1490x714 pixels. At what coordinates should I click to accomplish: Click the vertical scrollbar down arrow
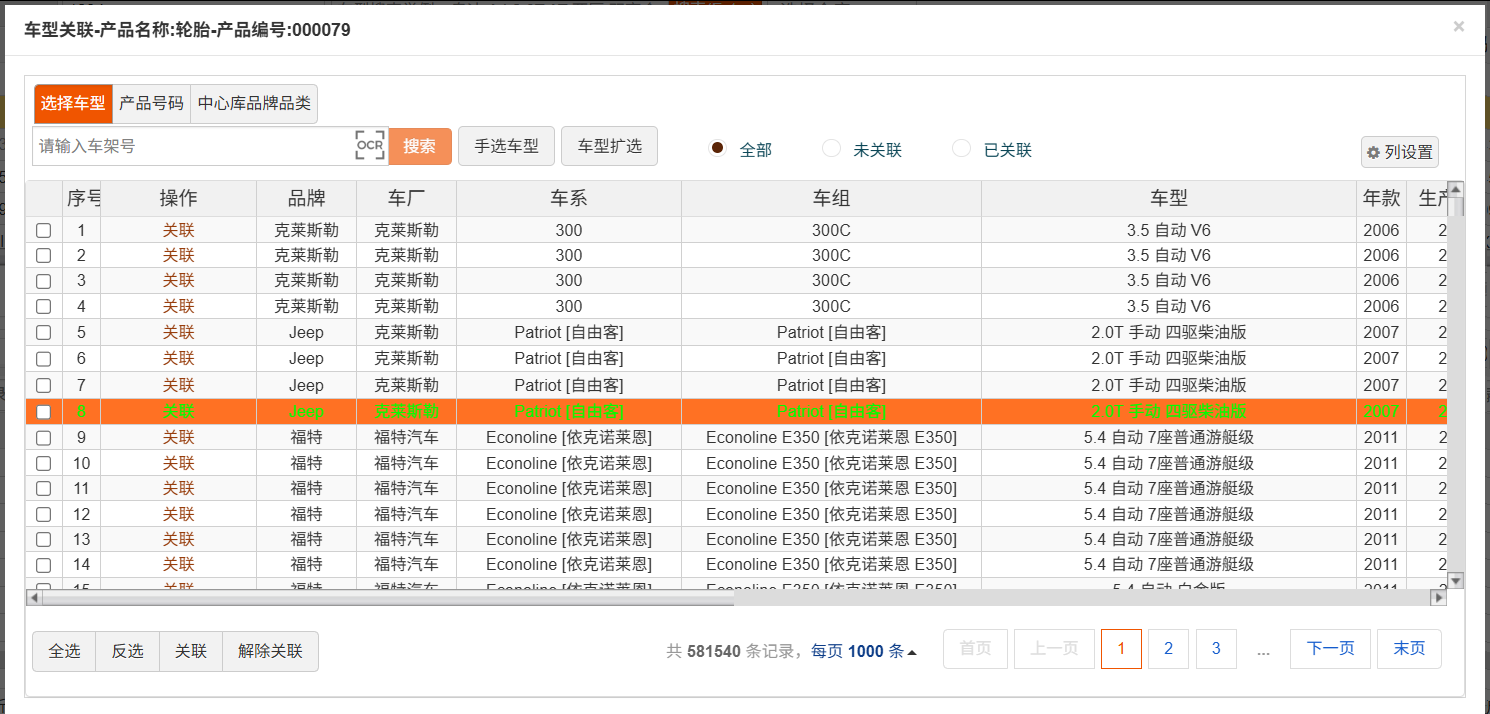point(1456,580)
